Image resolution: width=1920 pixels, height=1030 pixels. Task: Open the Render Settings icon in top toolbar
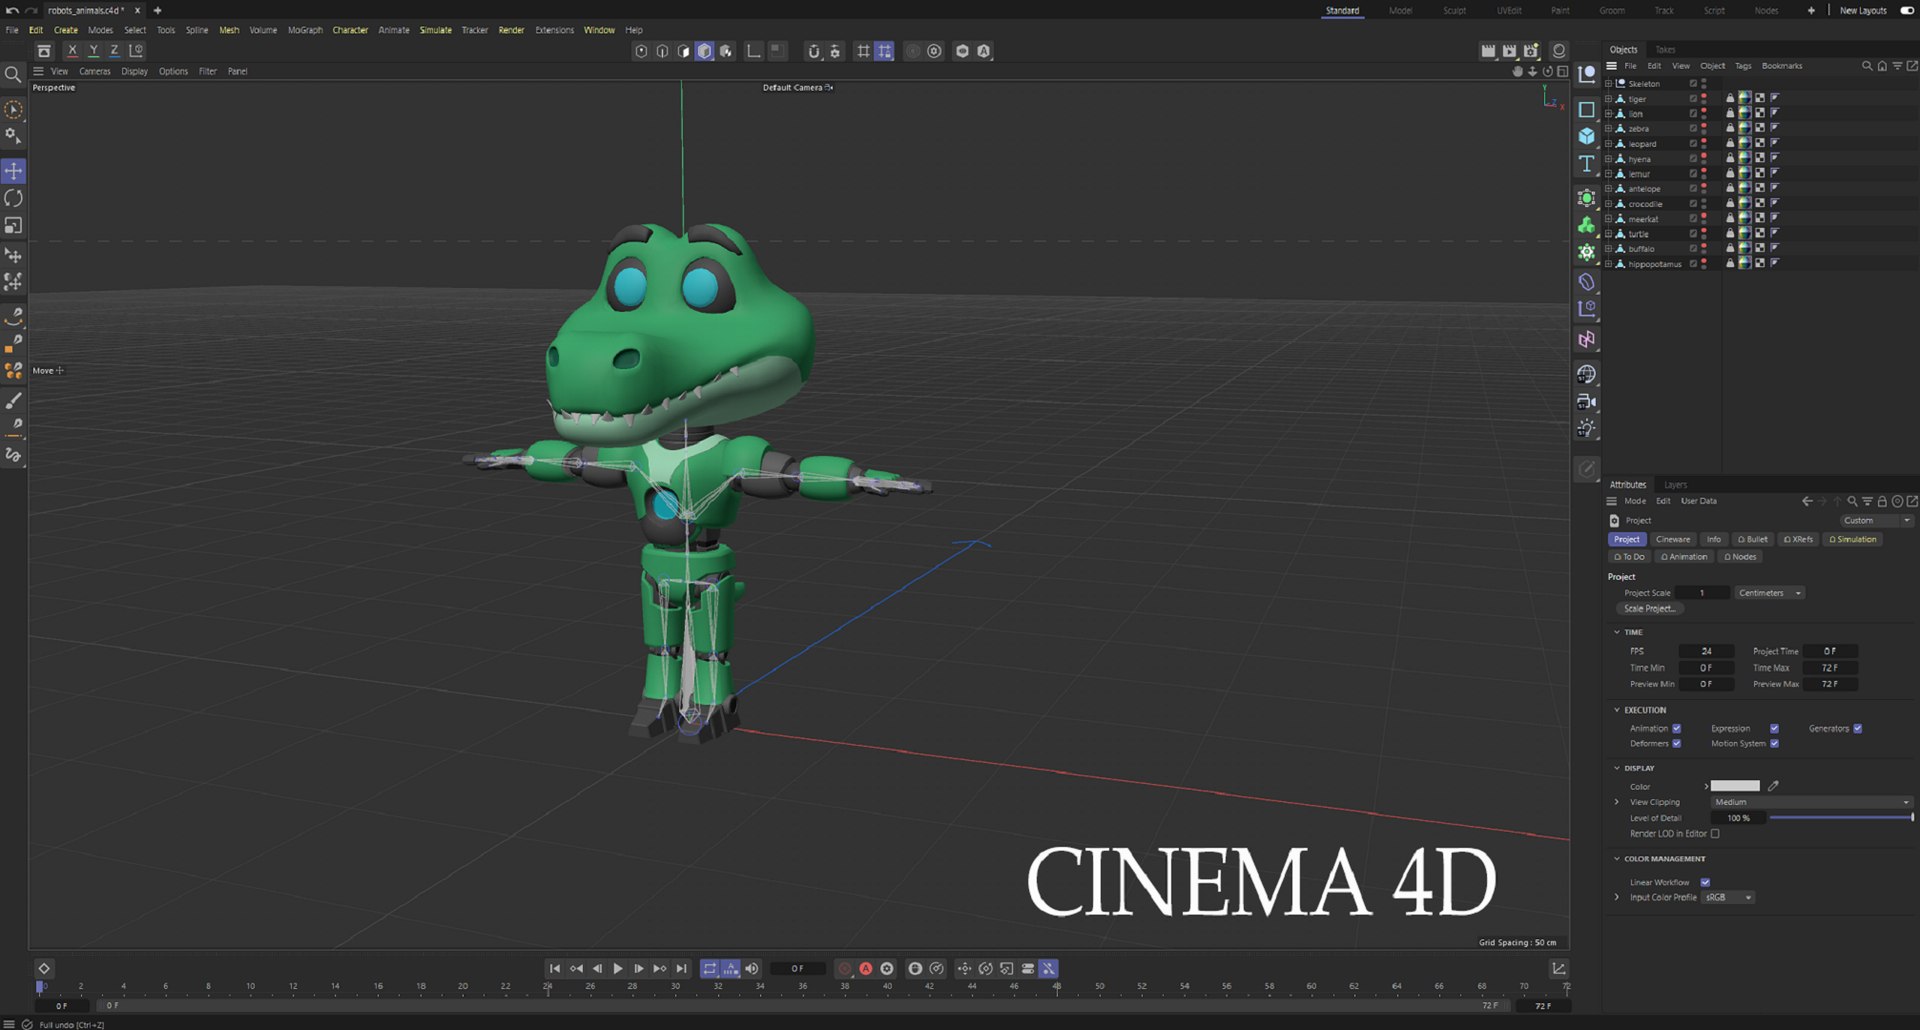(x=1531, y=51)
